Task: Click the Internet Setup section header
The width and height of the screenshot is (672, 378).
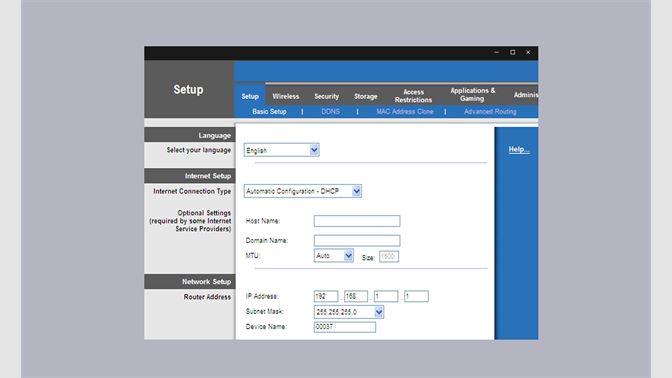Action: (x=190, y=176)
